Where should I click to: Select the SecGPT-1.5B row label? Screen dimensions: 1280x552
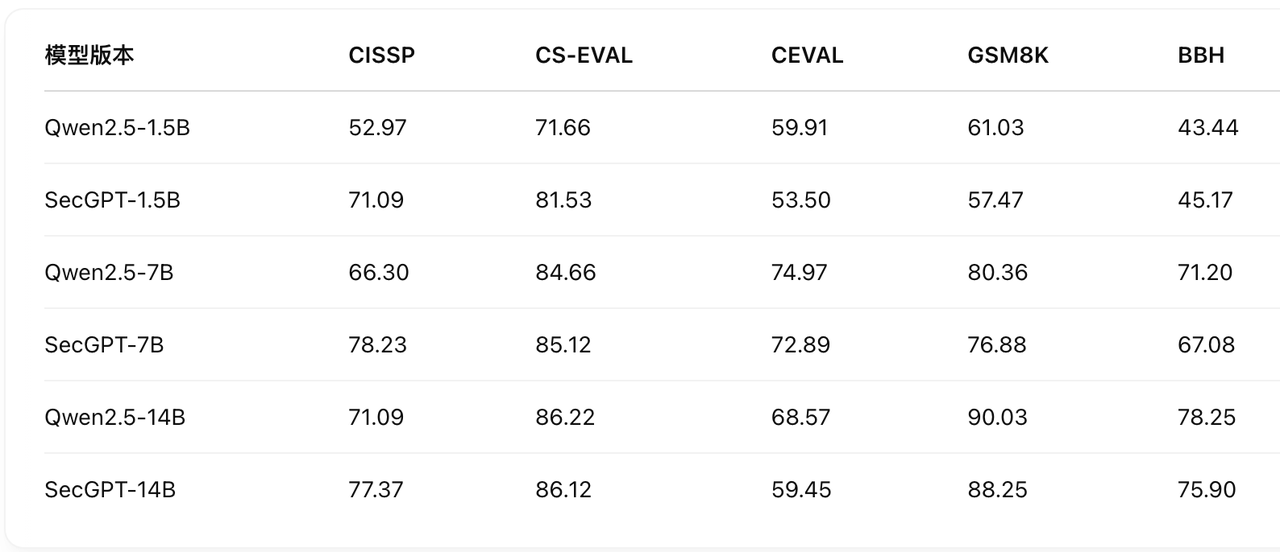[x=113, y=200]
